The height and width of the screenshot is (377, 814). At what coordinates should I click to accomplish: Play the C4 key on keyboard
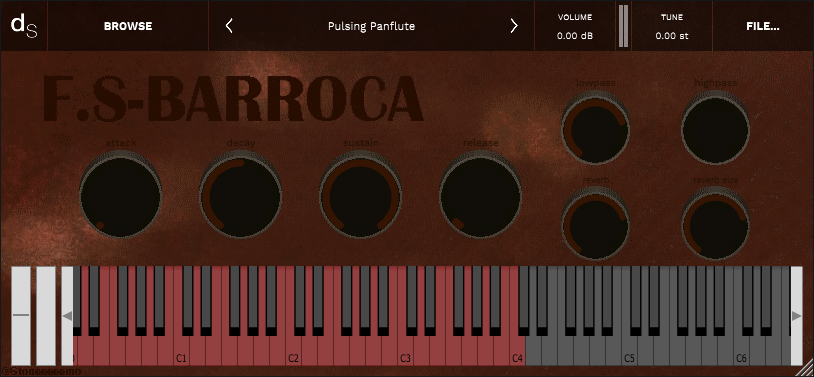517,352
